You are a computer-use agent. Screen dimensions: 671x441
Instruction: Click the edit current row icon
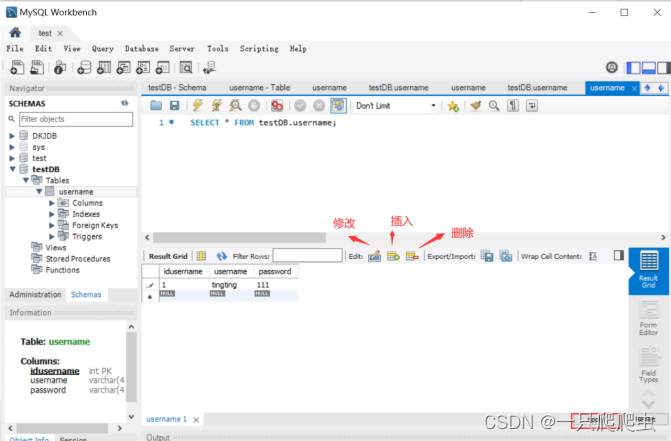(x=374, y=256)
